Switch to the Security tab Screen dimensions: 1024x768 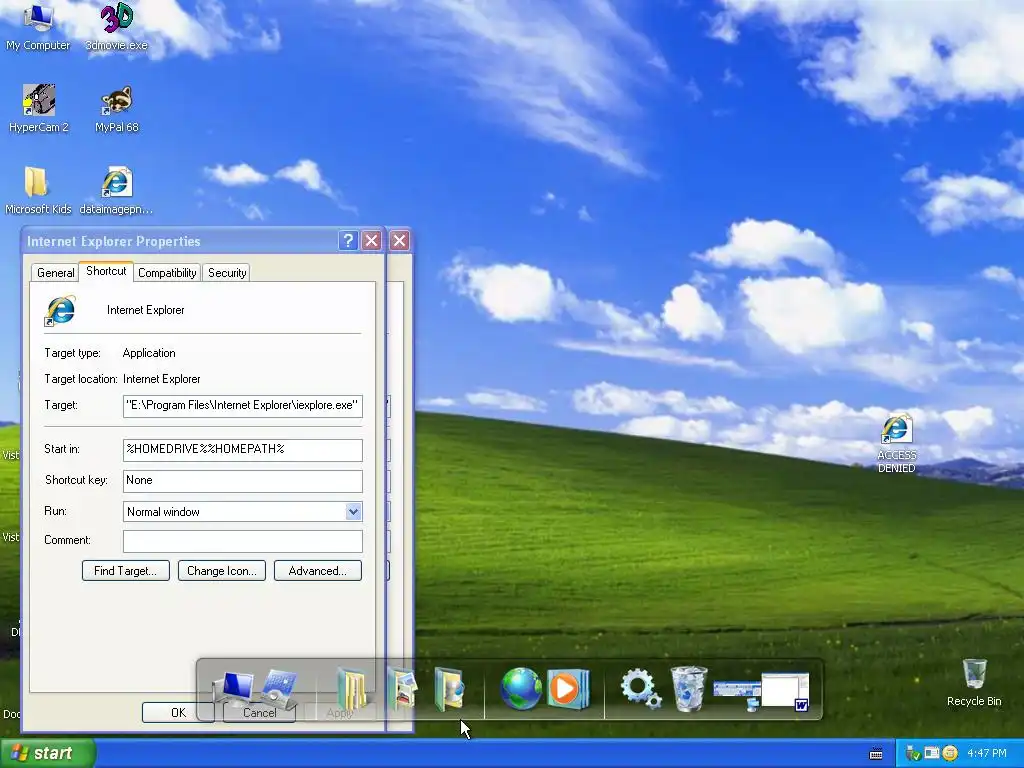pos(227,272)
